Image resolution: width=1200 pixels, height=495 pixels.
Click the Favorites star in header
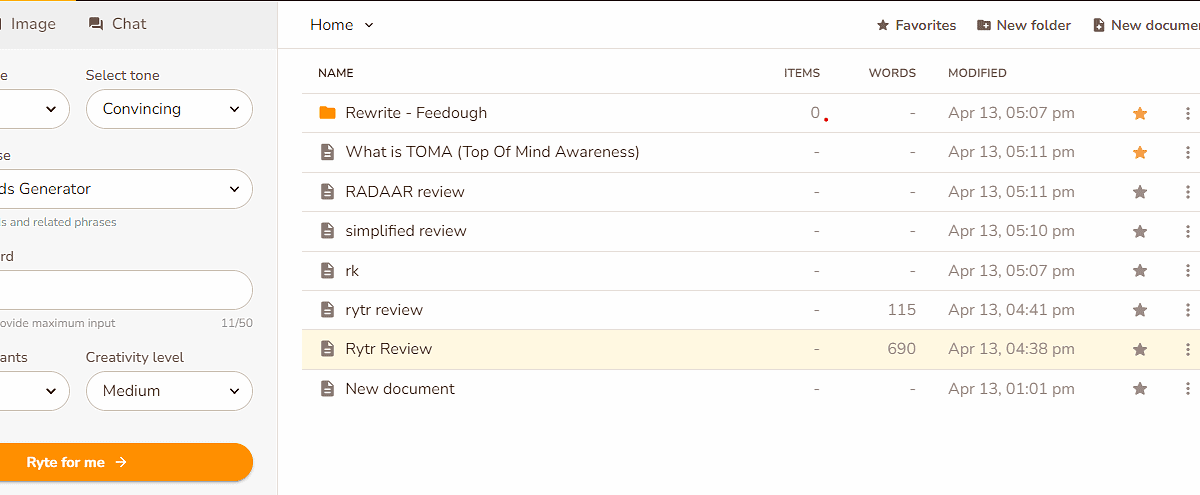[x=883, y=25]
